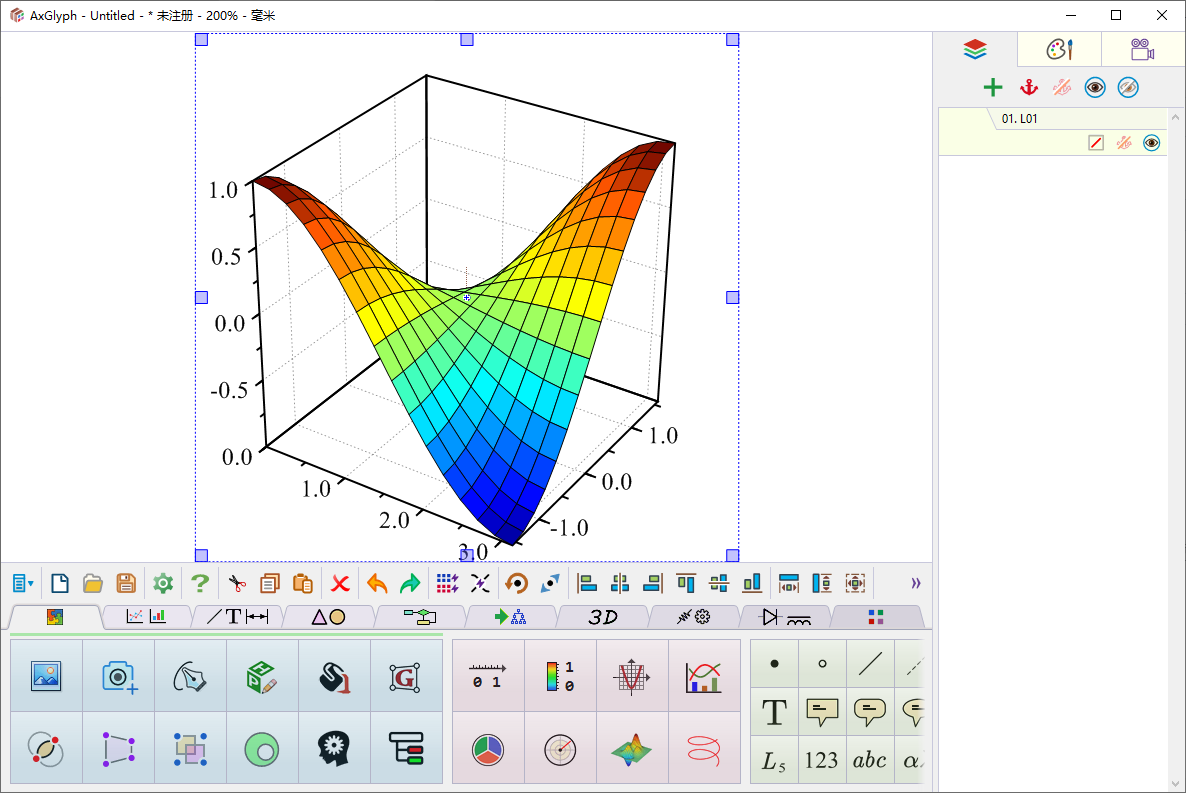1186x793 pixels.
Task: Click the orange undo arrow
Action: tap(377, 583)
